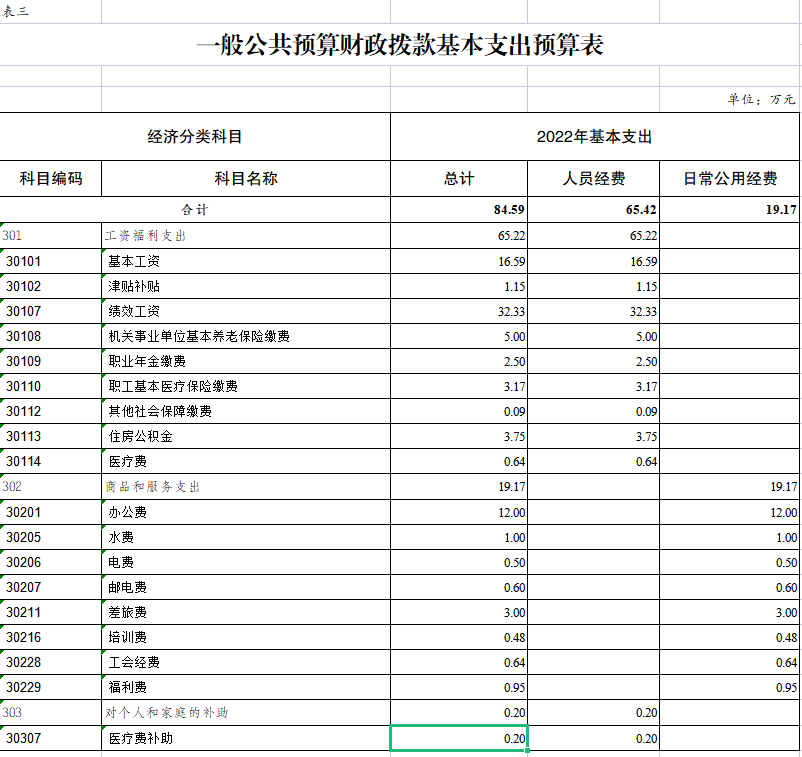
Task: Click the highlighted 医疗费补助 total cell 0.20
Action: point(459,739)
